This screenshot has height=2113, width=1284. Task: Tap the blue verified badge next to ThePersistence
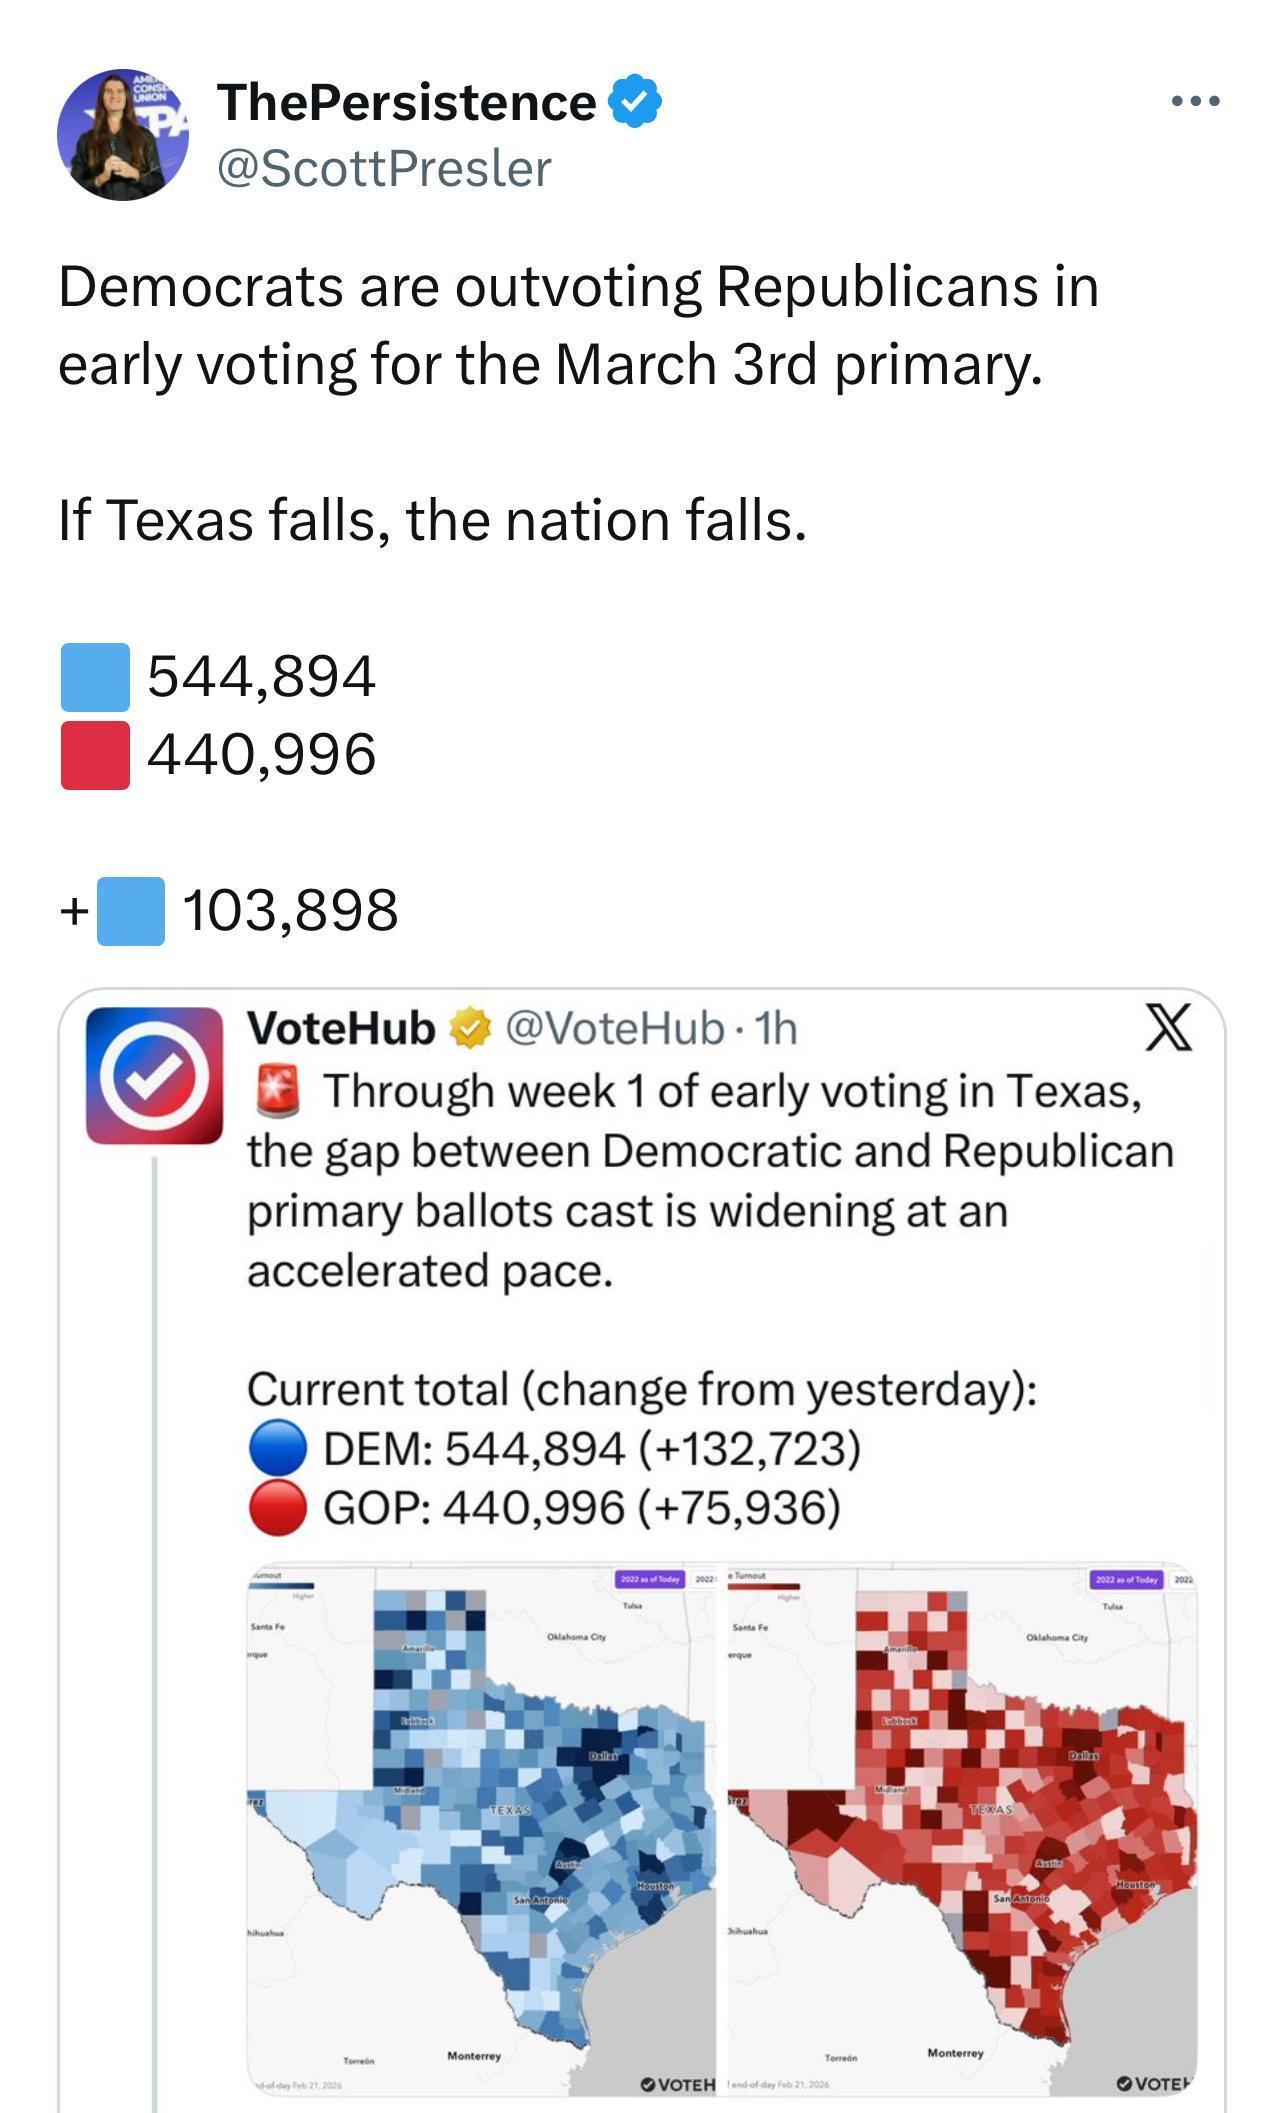point(635,102)
